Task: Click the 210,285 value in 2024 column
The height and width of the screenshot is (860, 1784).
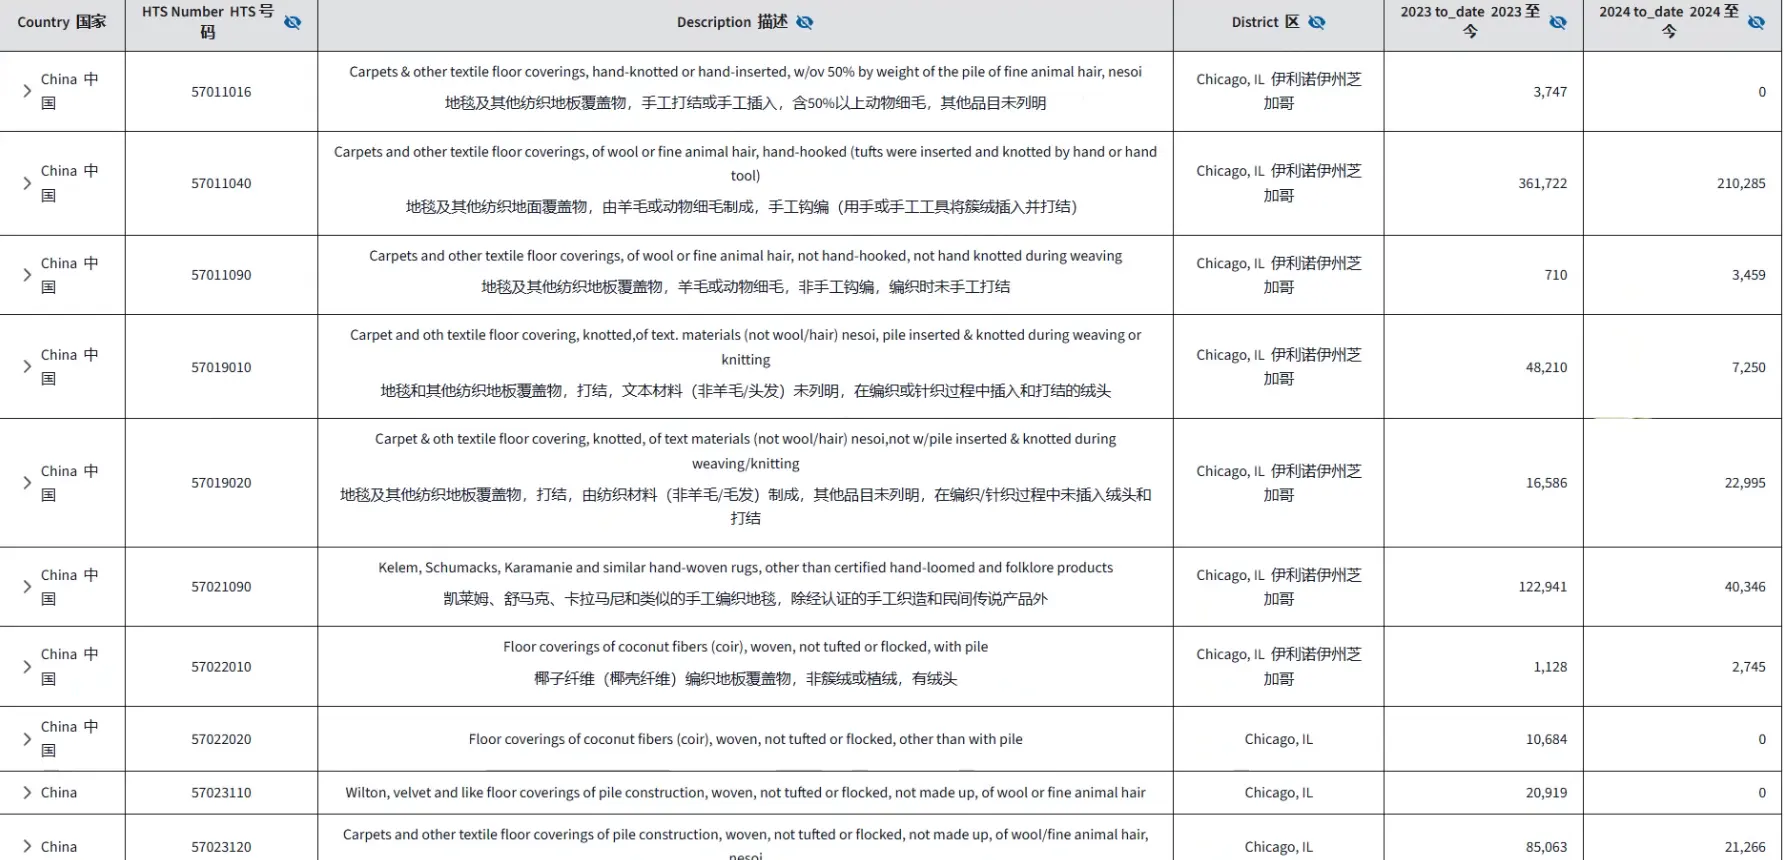Action: (x=1740, y=183)
